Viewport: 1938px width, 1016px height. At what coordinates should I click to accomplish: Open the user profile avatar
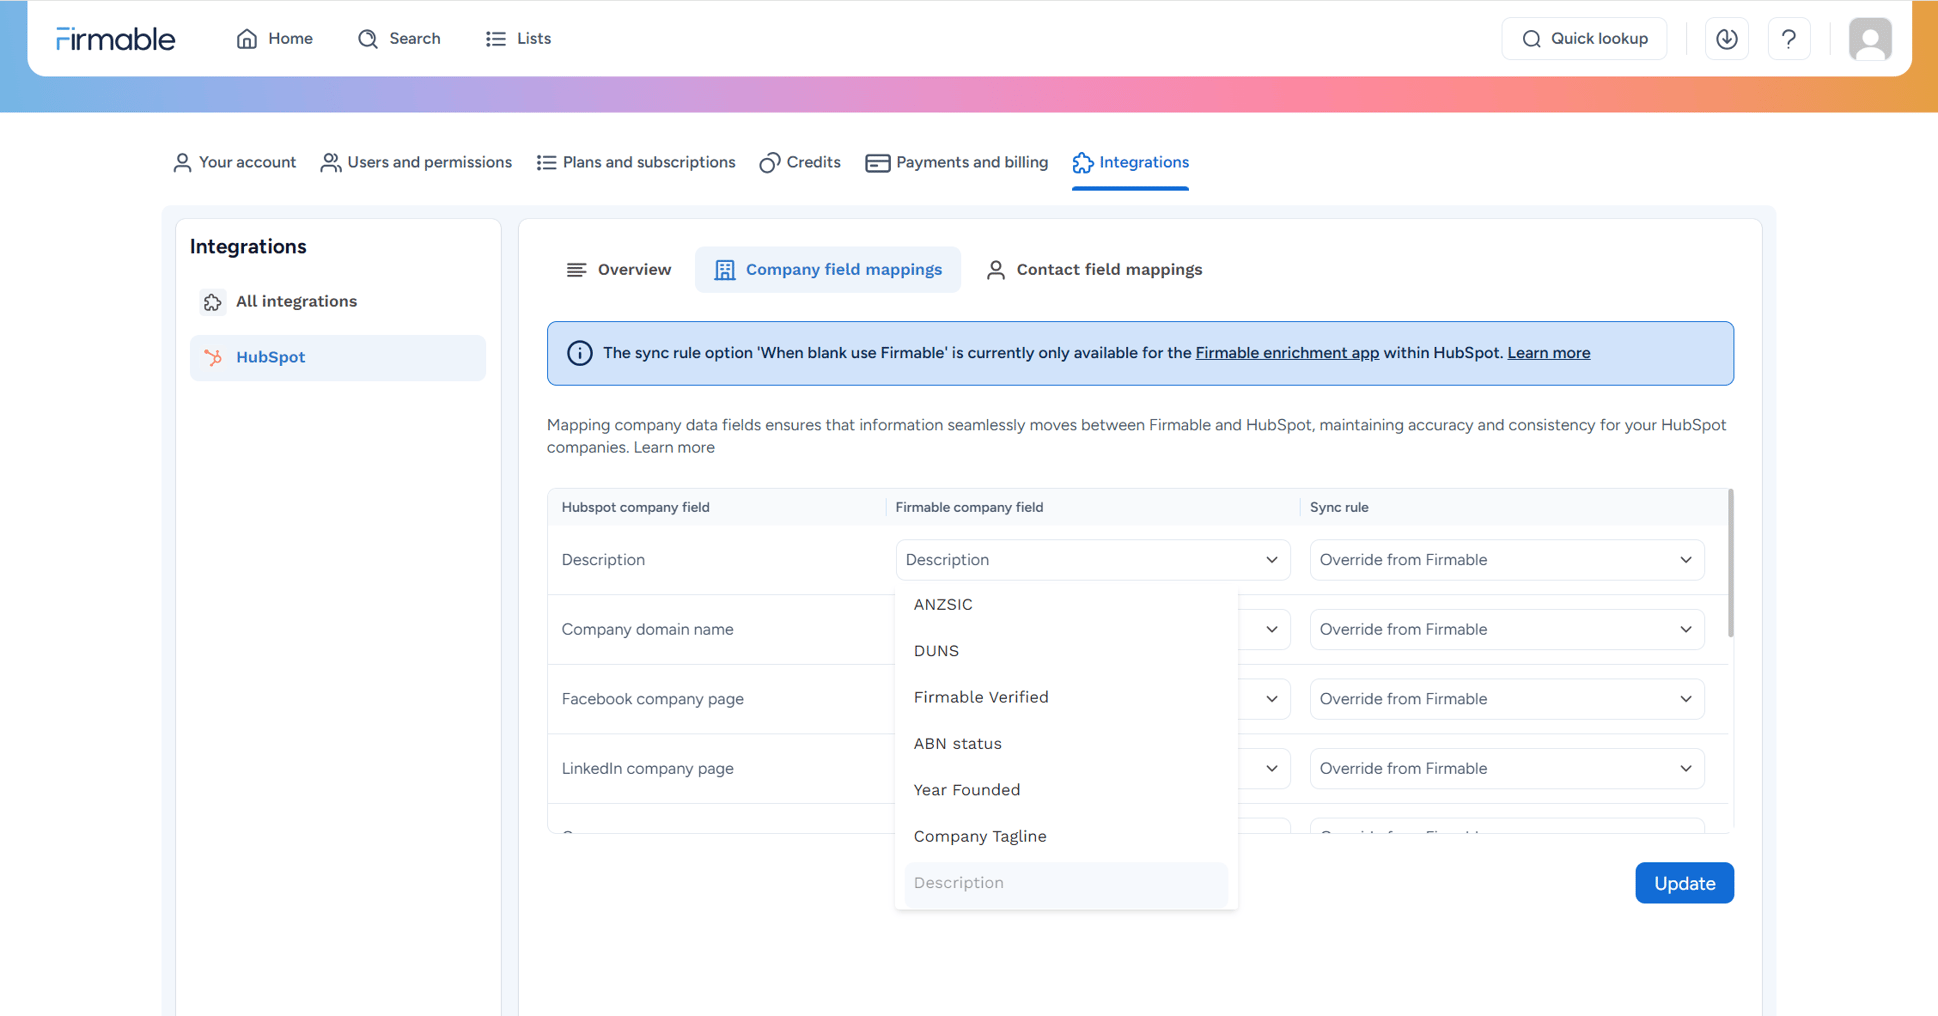click(x=1869, y=38)
